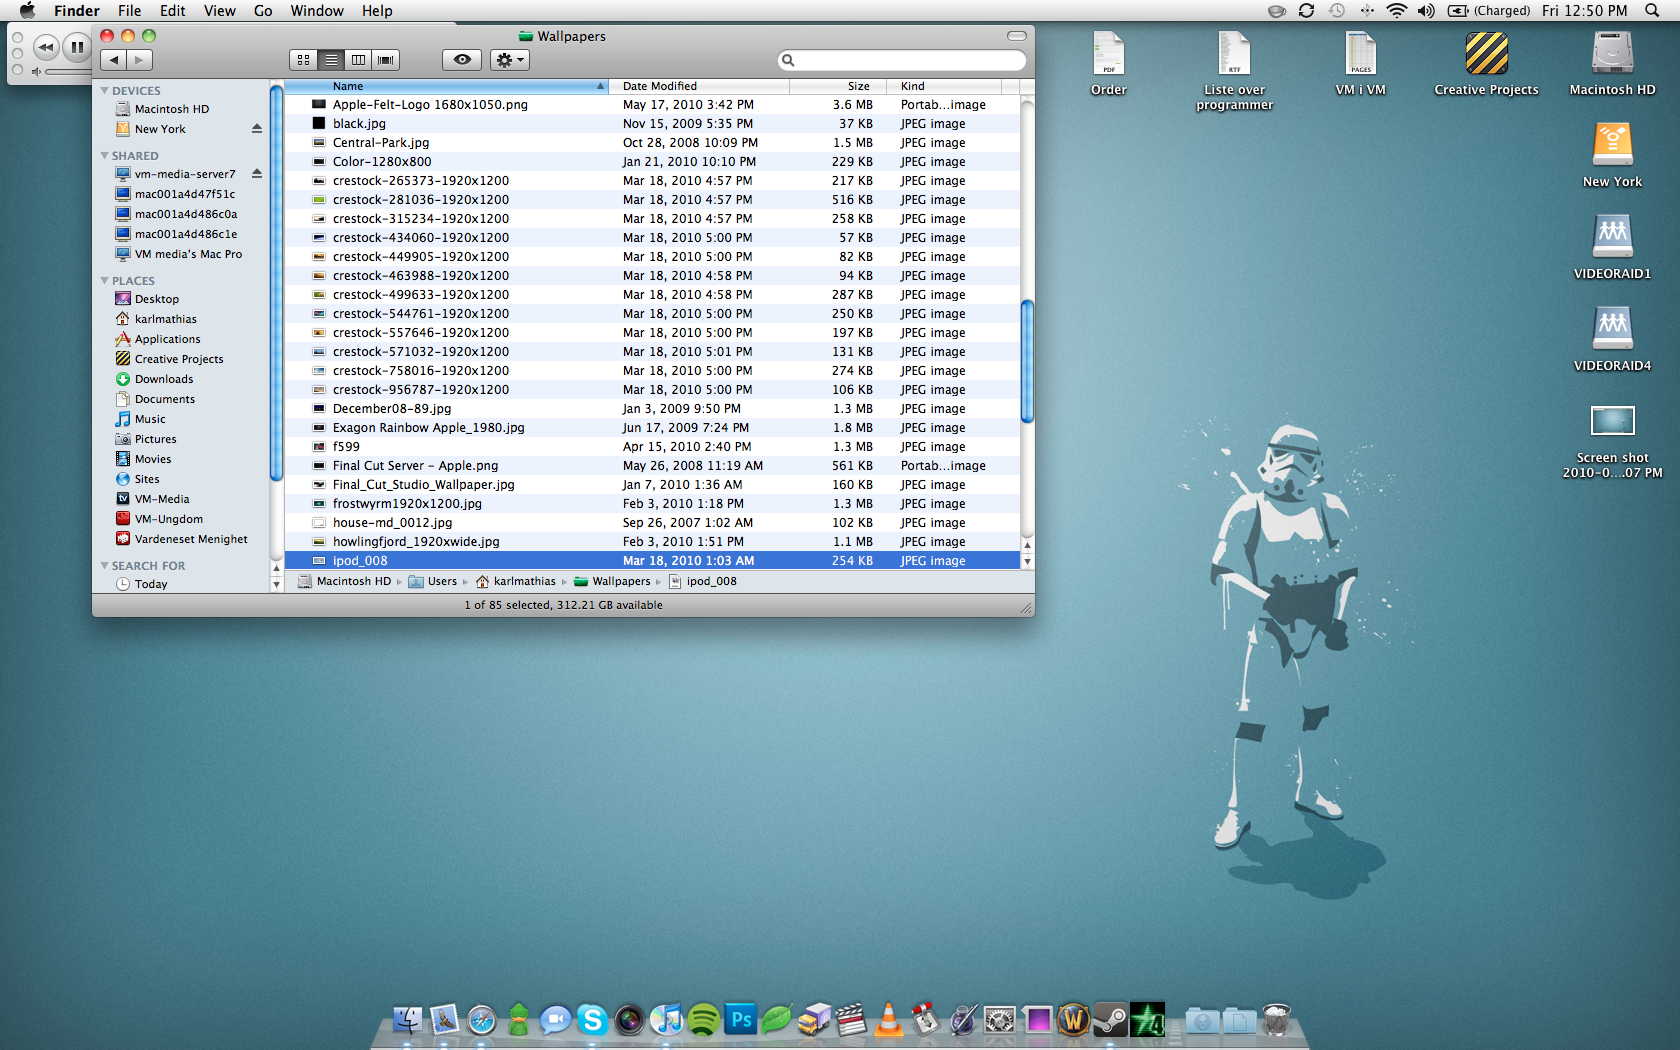The width and height of the screenshot is (1680, 1050).
Task: Open Spotify in the Dock
Action: [703, 1019]
